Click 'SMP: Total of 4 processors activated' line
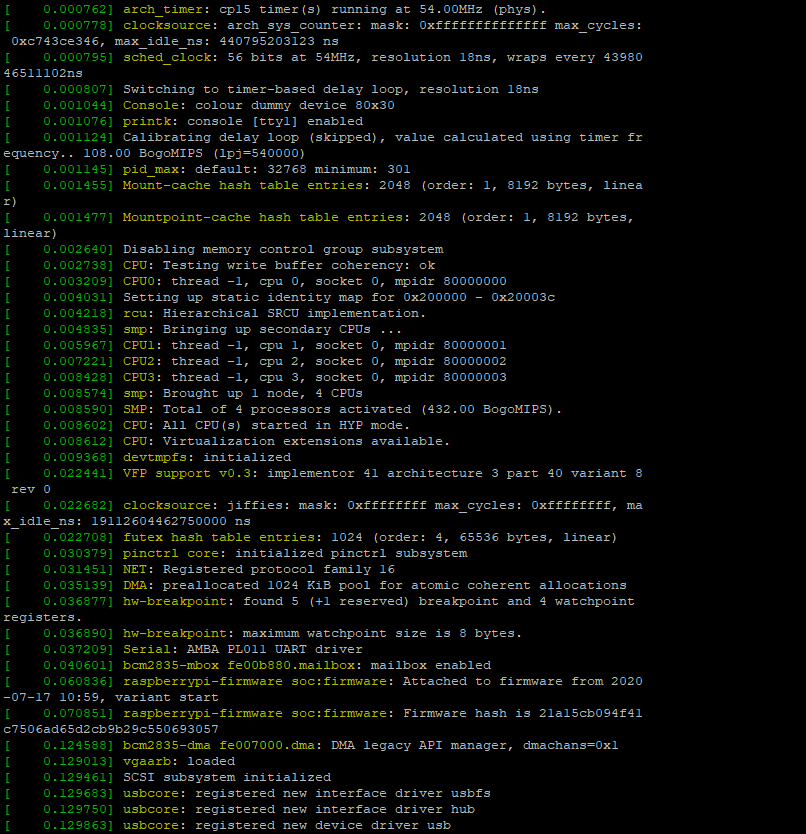Image resolution: width=806 pixels, height=834 pixels. tap(342, 409)
